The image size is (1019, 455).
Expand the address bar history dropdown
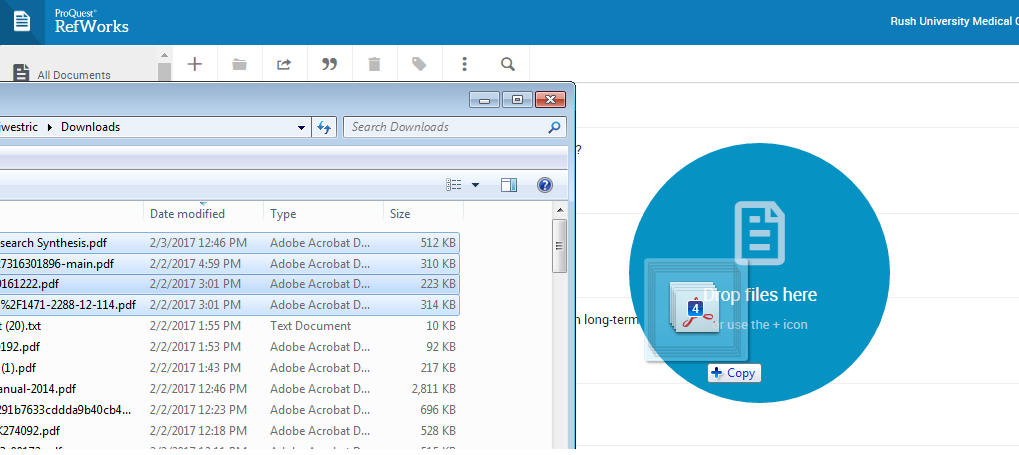(x=302, y=127)
